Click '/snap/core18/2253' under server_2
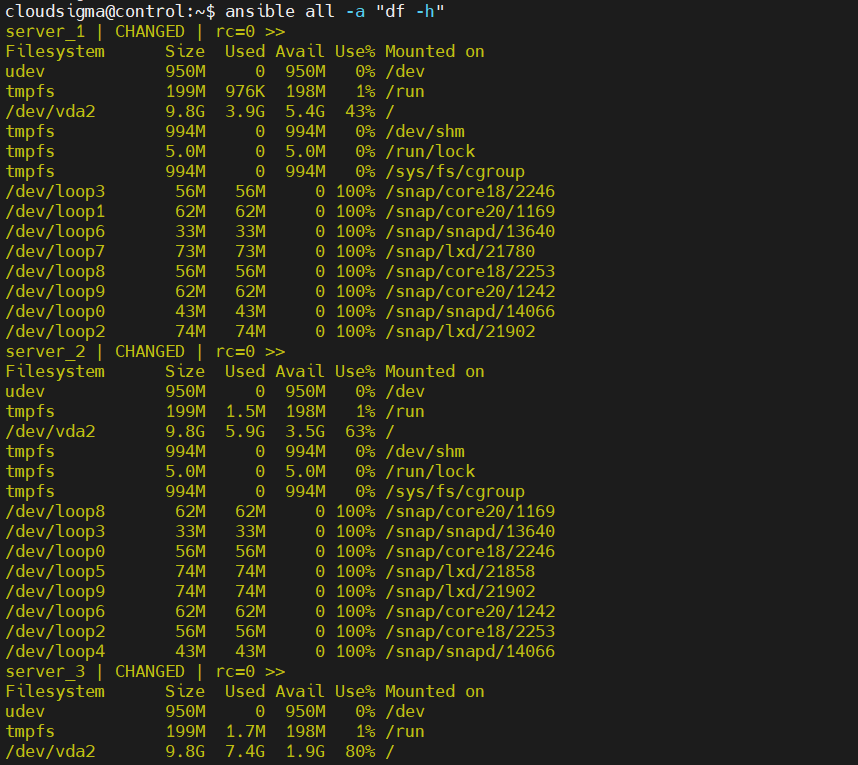Viewport: 858px width, 765px height. 470,631
